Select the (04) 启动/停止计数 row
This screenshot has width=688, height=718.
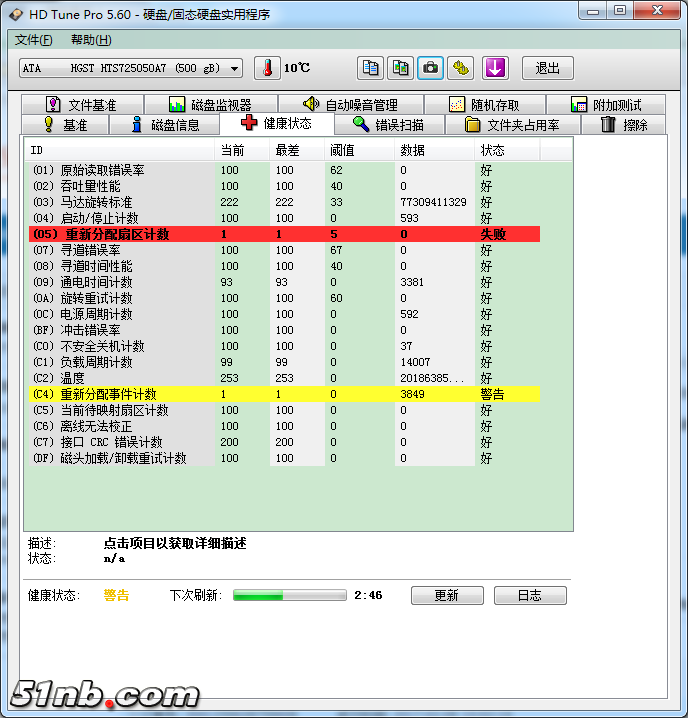point(284,218)
